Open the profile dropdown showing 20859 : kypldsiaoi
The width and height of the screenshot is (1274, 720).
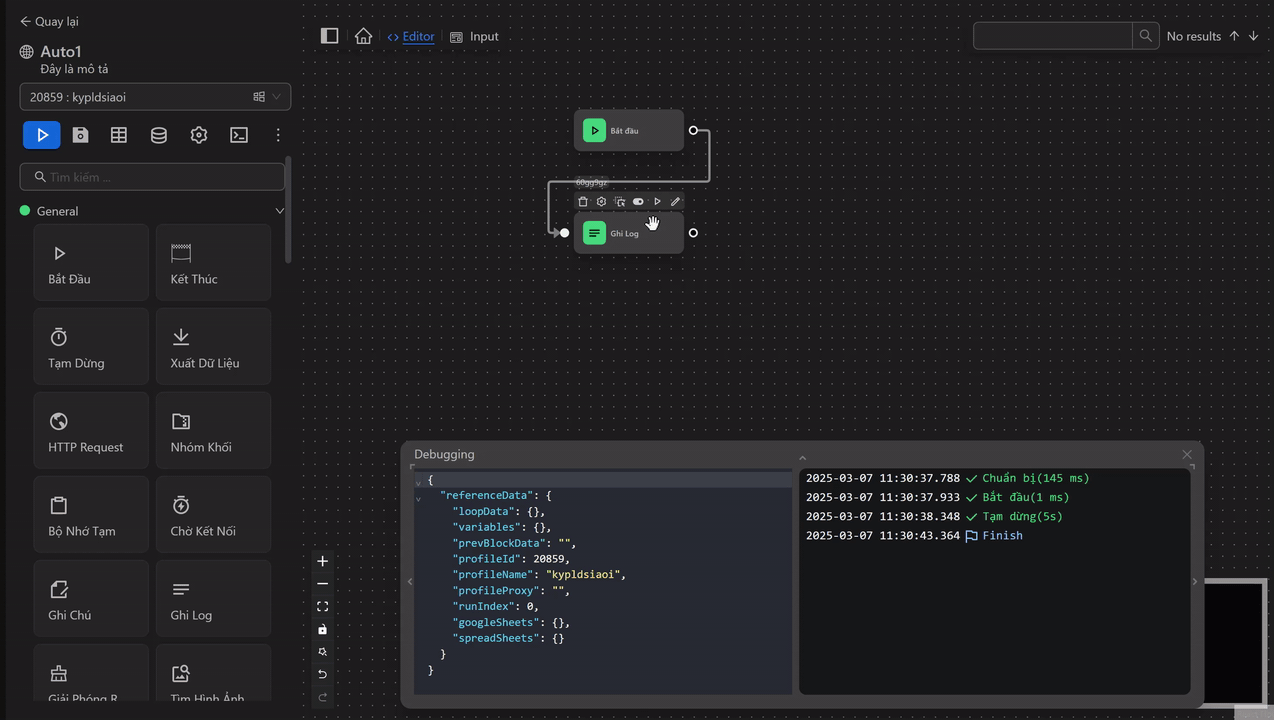pos(153,96)
